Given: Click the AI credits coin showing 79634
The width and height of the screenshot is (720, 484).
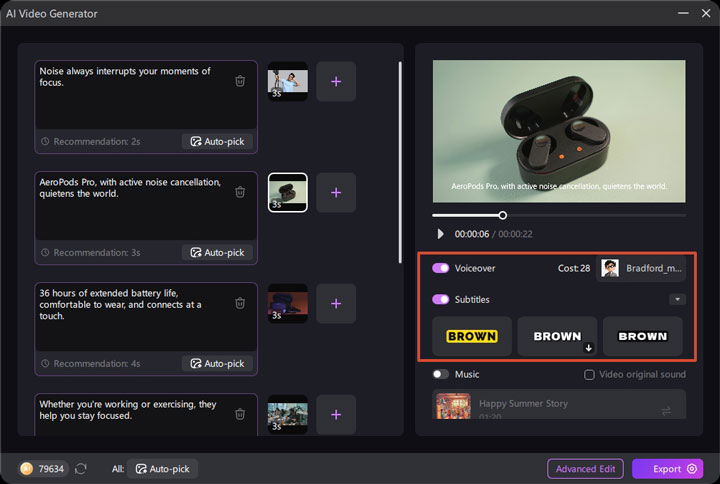Looking at the screenshot, I should (27, 468).
